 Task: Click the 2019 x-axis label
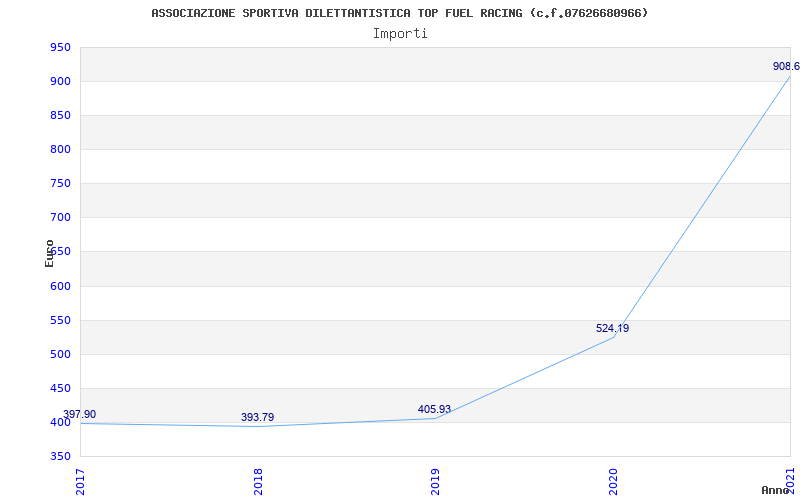[435, 482]
